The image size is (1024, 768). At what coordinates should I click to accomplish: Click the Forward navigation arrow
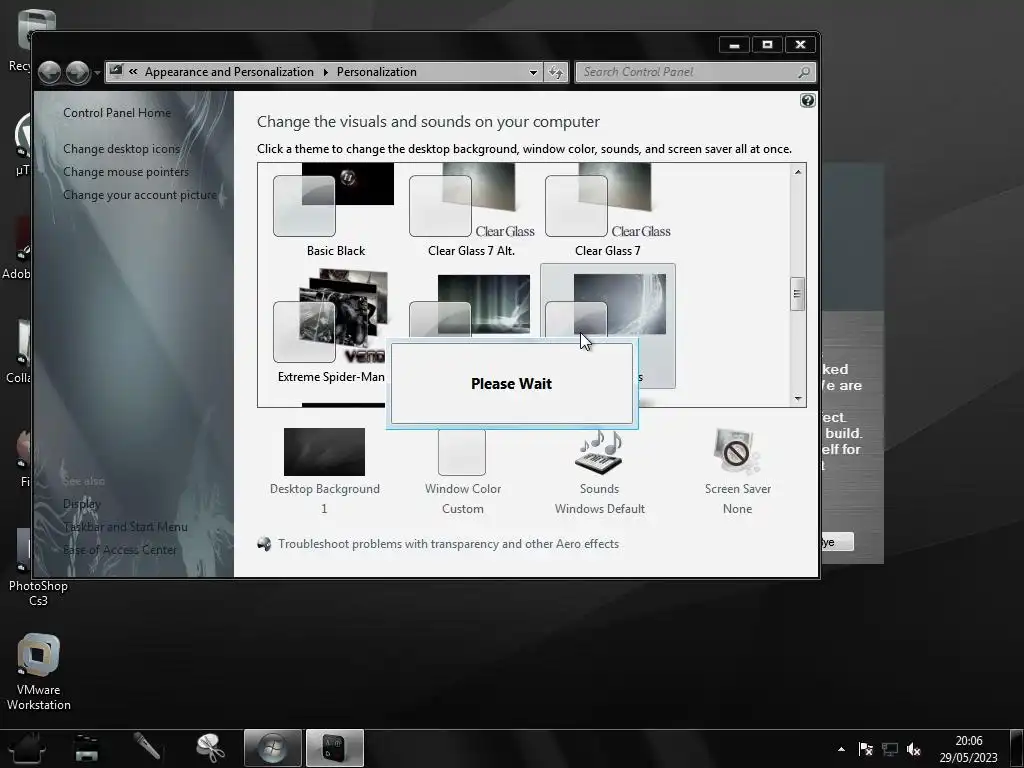click(x=77, y=72)
